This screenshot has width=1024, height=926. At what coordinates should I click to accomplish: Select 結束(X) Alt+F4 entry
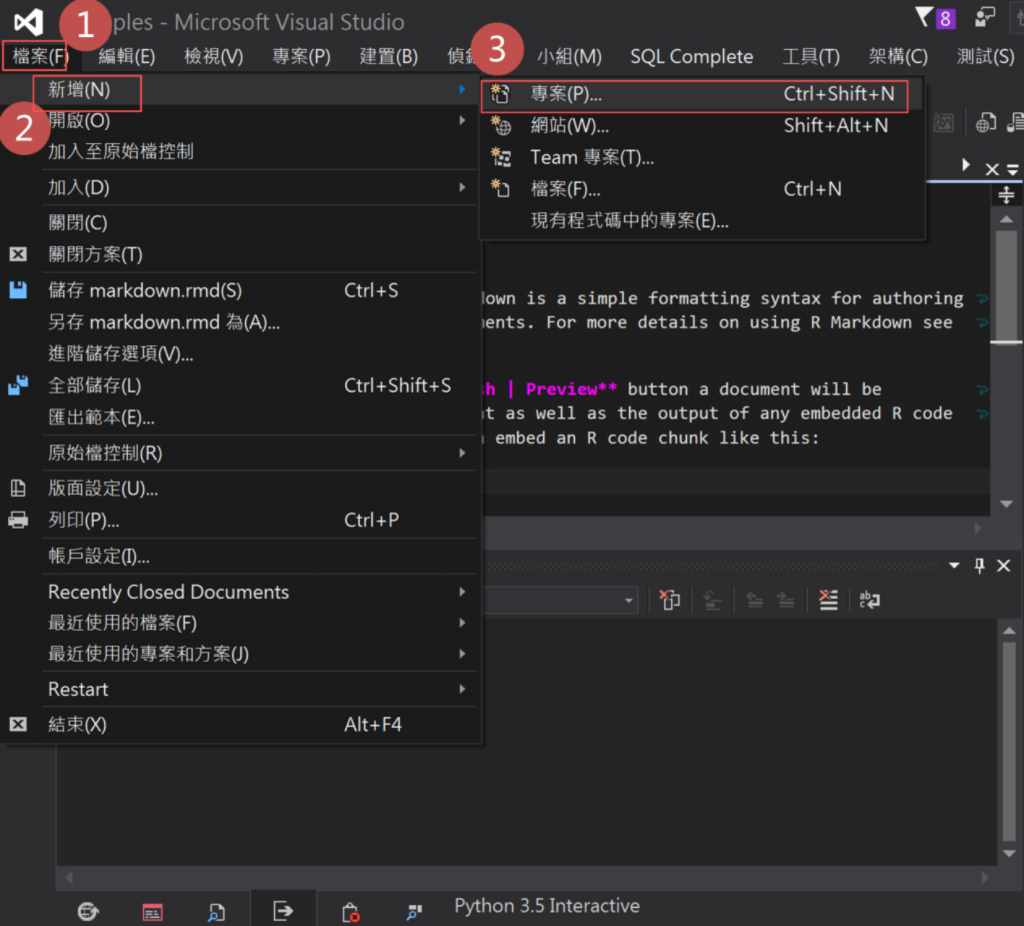(240, 724)
